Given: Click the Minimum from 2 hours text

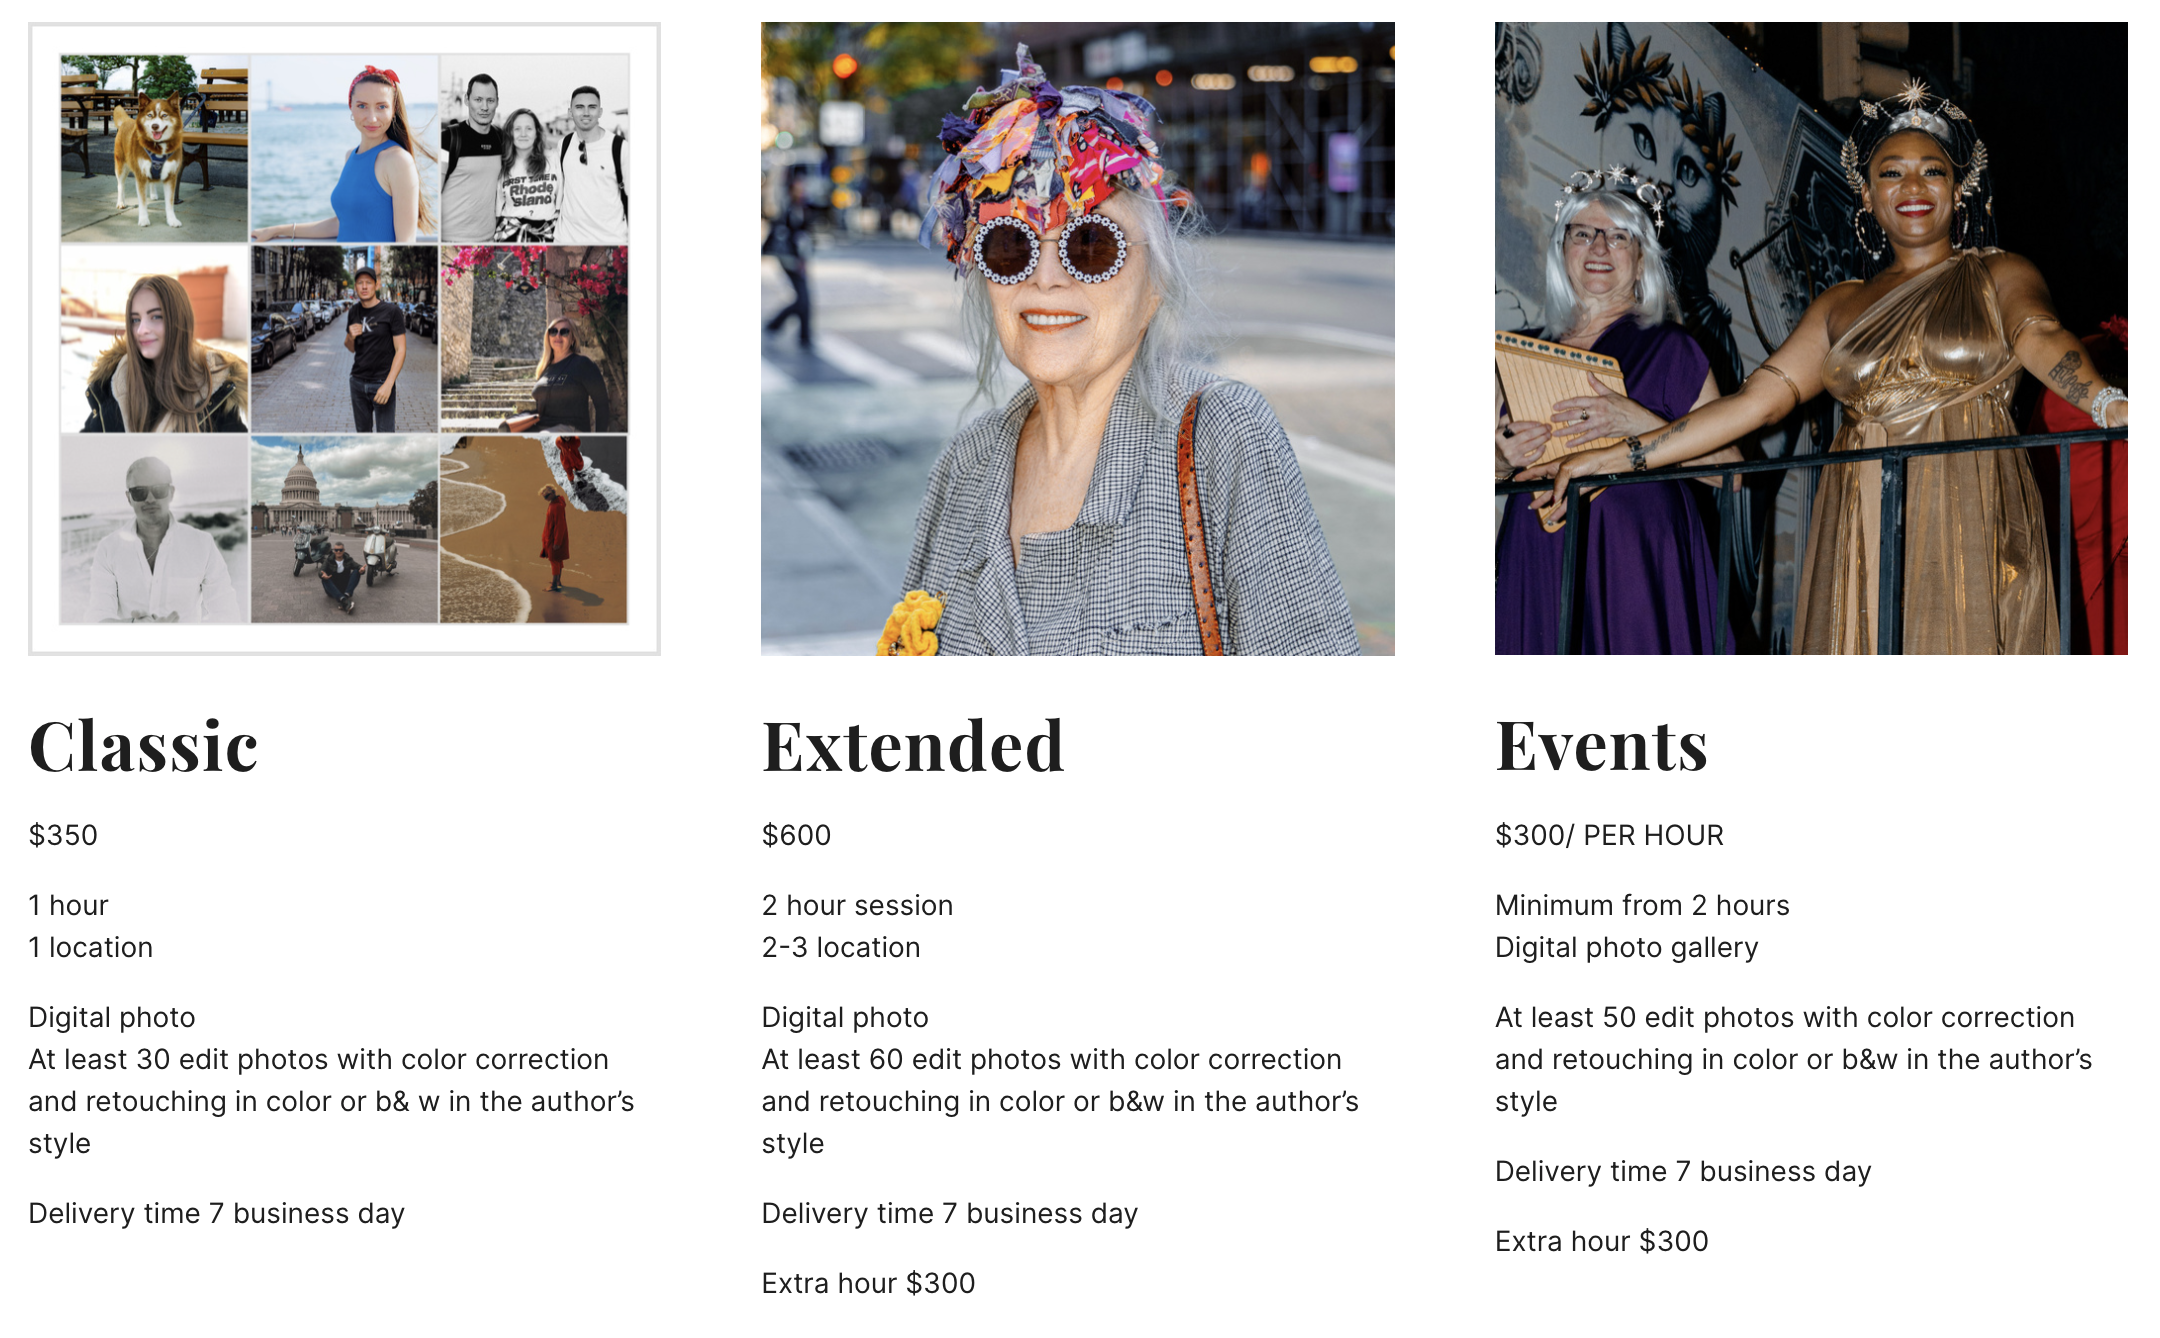Looking at the screenshot, I should pos(1642,905).
